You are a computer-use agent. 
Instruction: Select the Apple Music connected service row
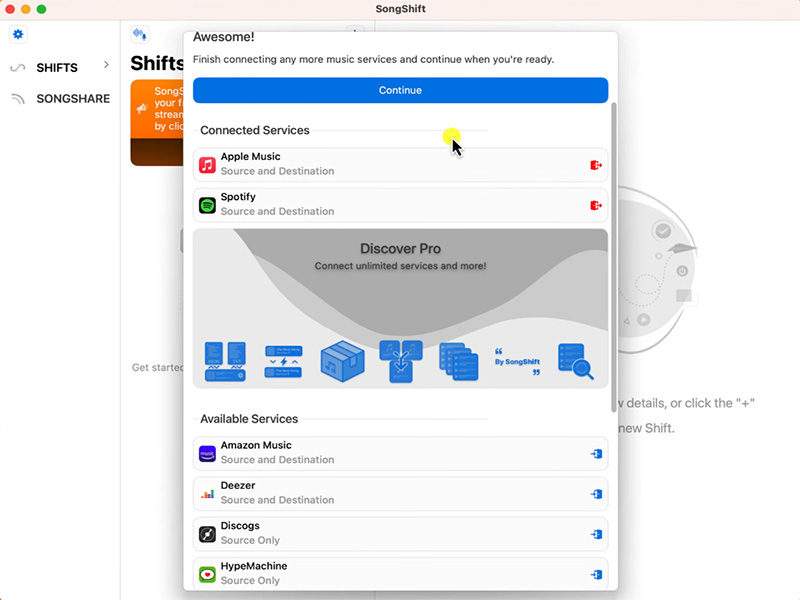click(401, 165)
